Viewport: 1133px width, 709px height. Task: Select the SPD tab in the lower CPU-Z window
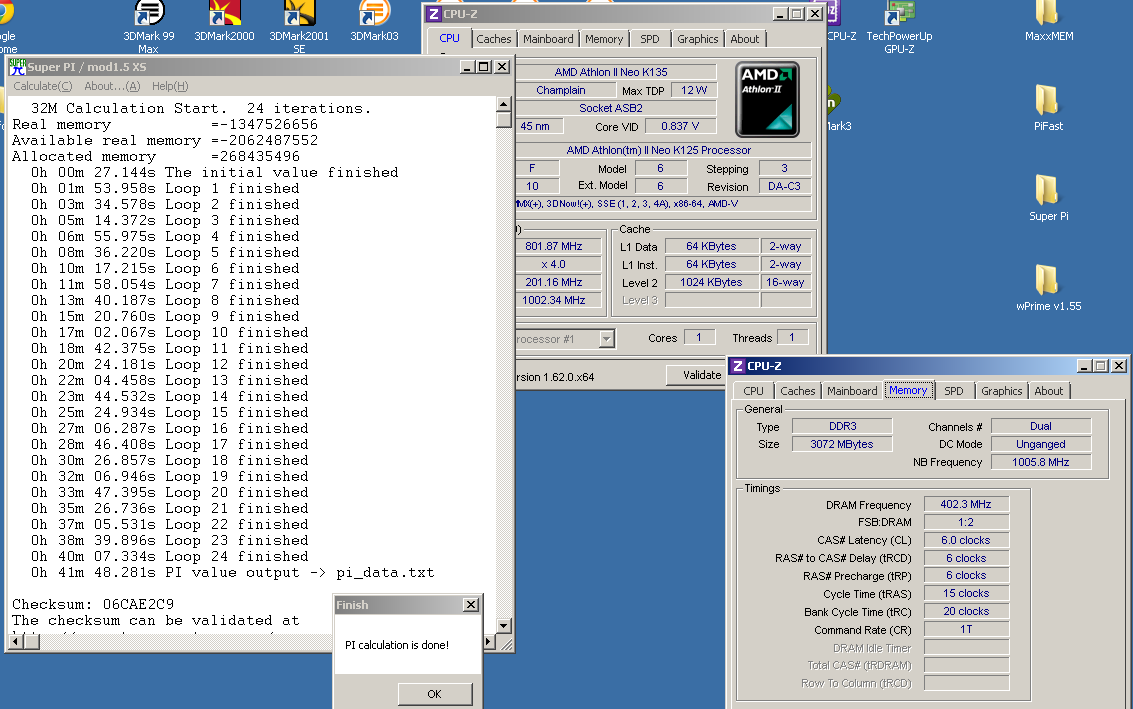(954, 391)
